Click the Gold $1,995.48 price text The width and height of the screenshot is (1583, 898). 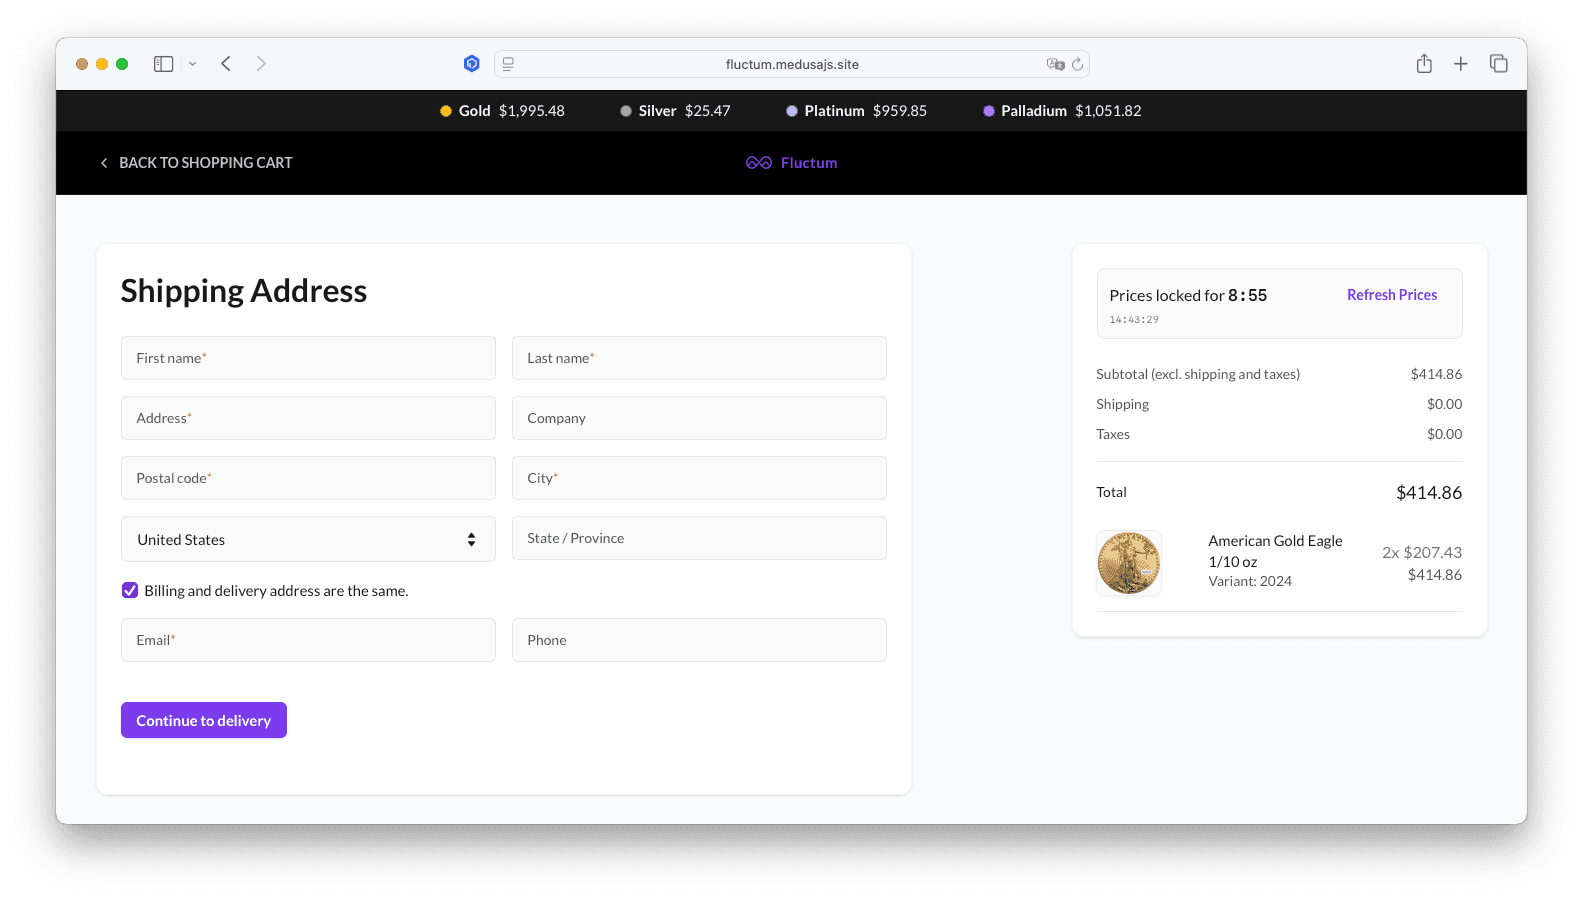512,111
